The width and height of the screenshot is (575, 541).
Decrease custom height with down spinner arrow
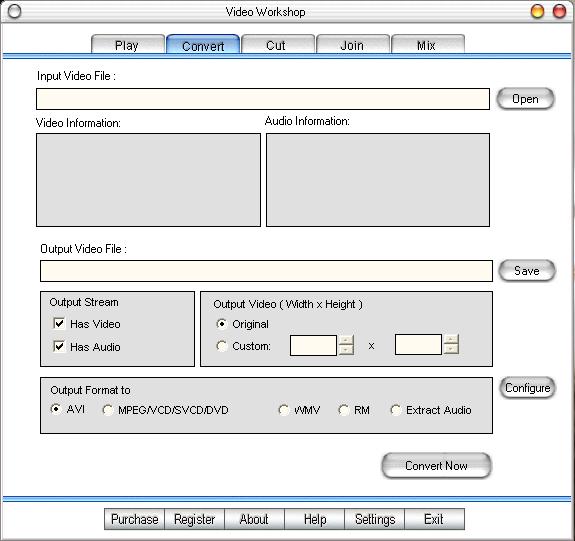pyautogui.click(x=451, y=349)
